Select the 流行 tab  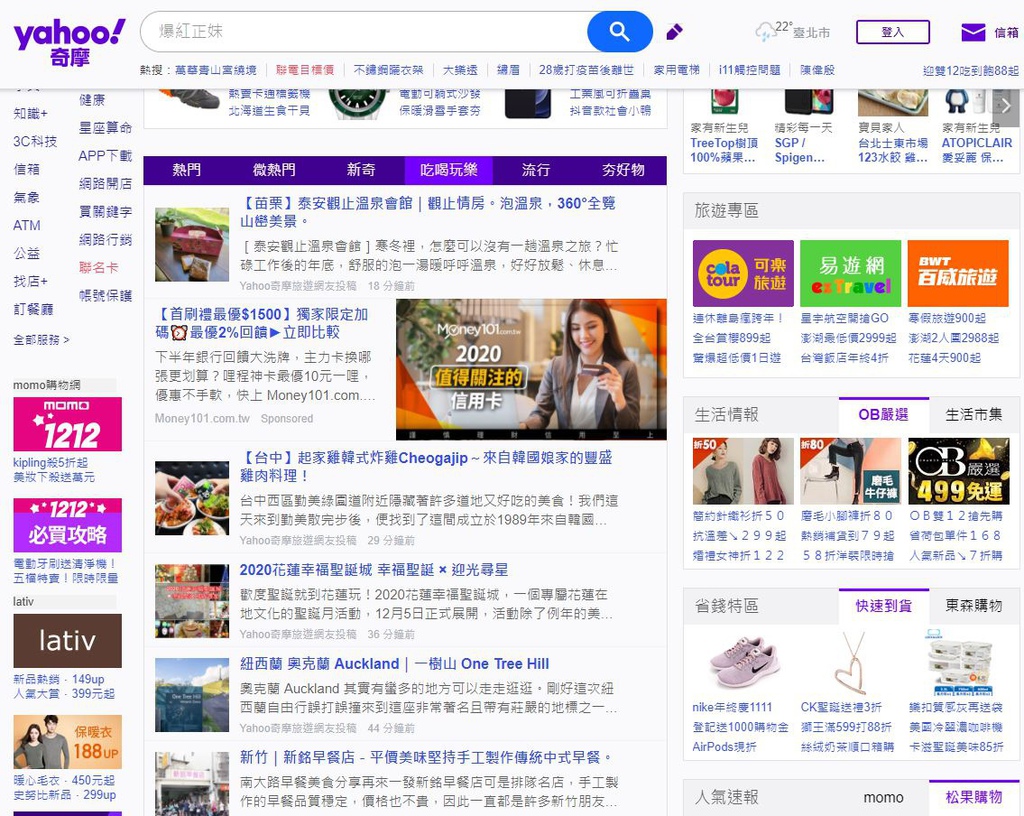(x=536, y=170)
